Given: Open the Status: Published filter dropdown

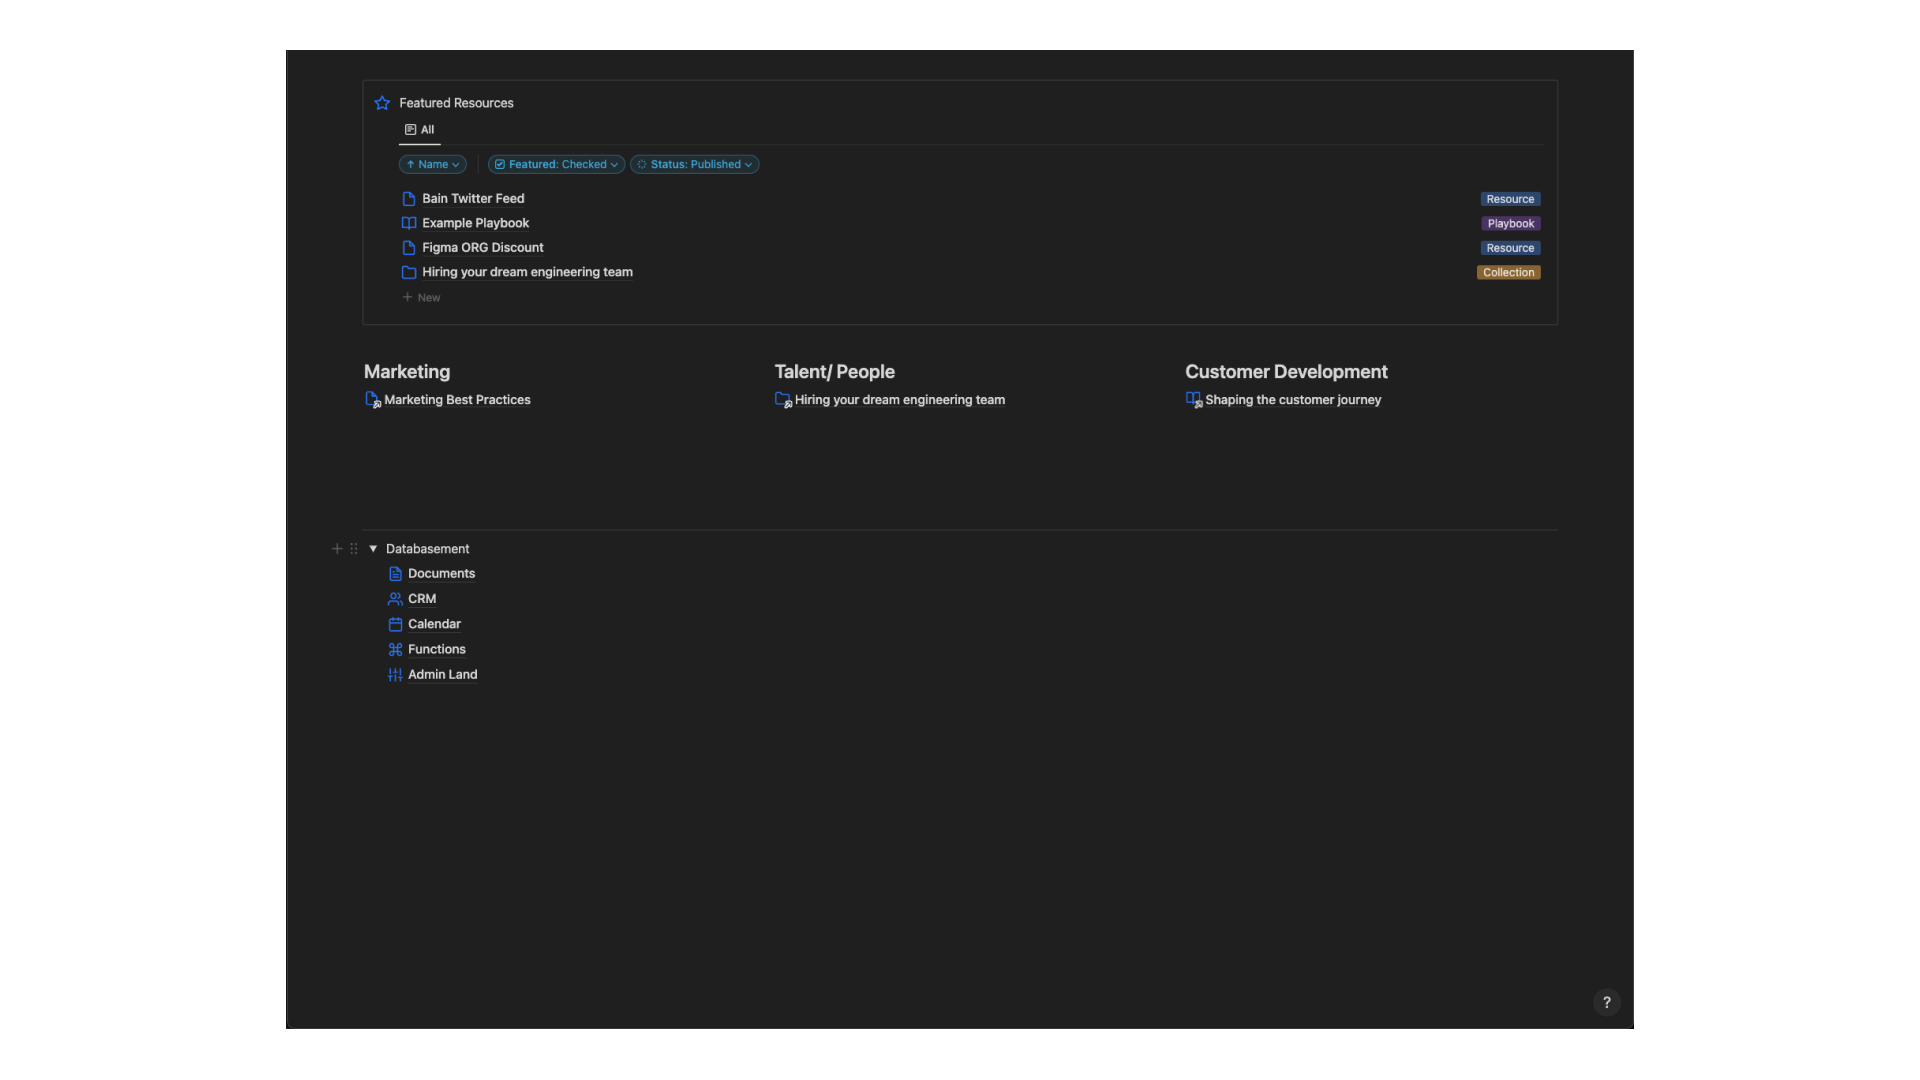Looking at the screenshot, I should [x=695, y=164].
